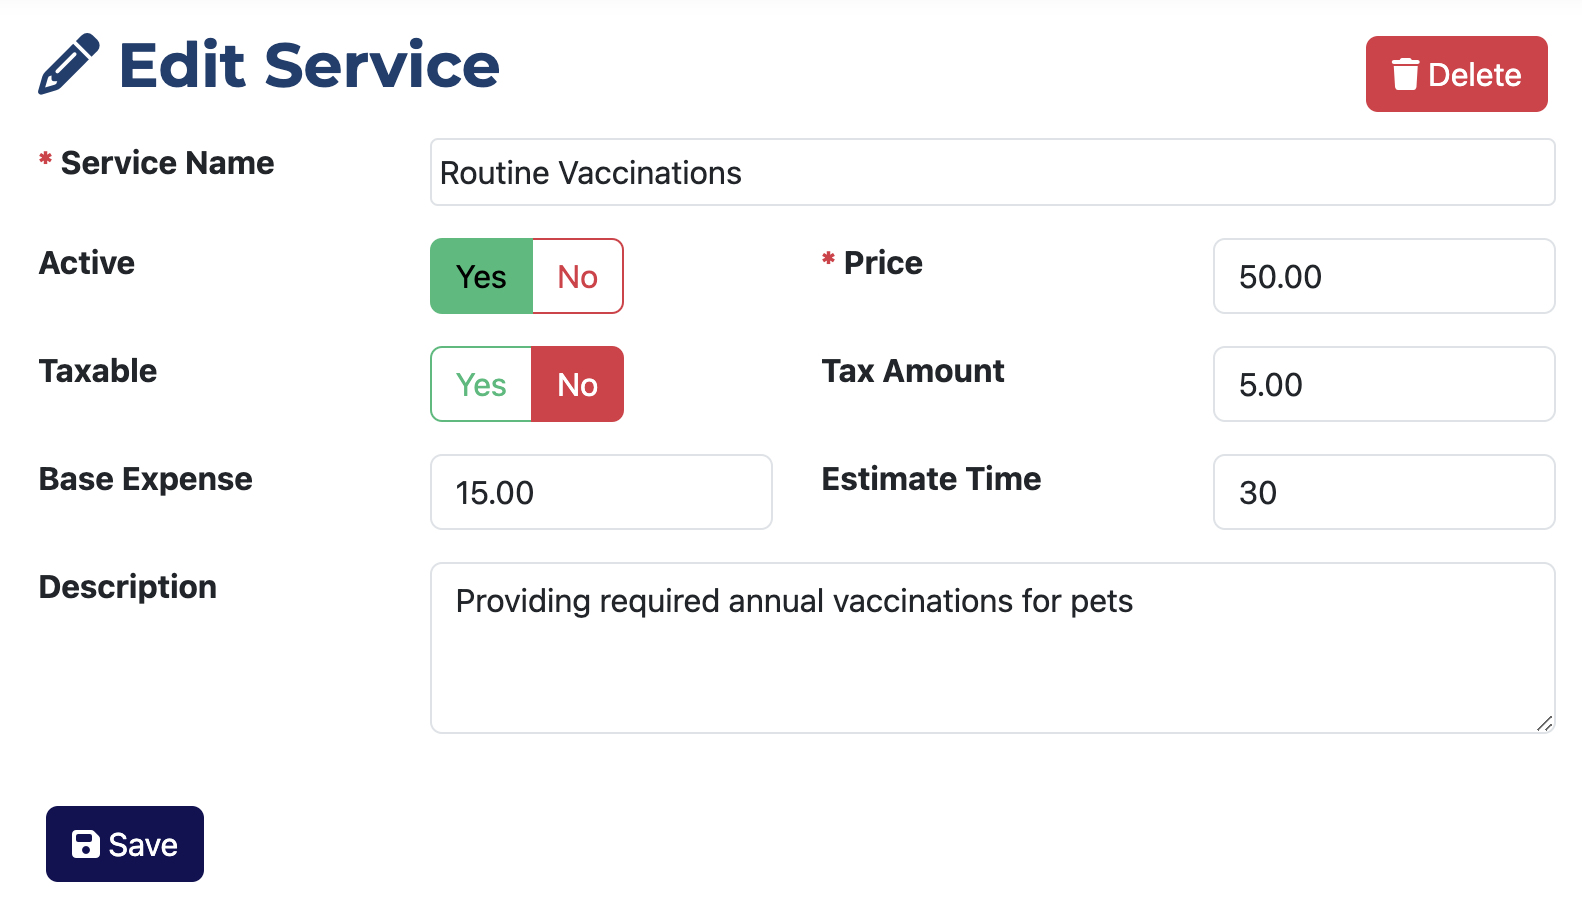Click the Save button
The height and width of the screenshot is (914, 1582).
tap(125, 844)
